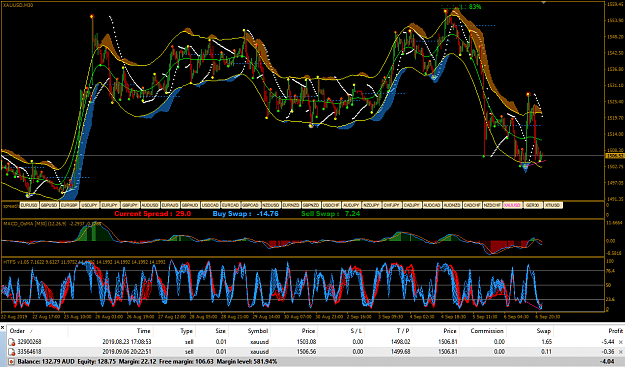Click the Current Spread : 29.0 label
This screenshot has width=625, height=367.
[153, 214]
